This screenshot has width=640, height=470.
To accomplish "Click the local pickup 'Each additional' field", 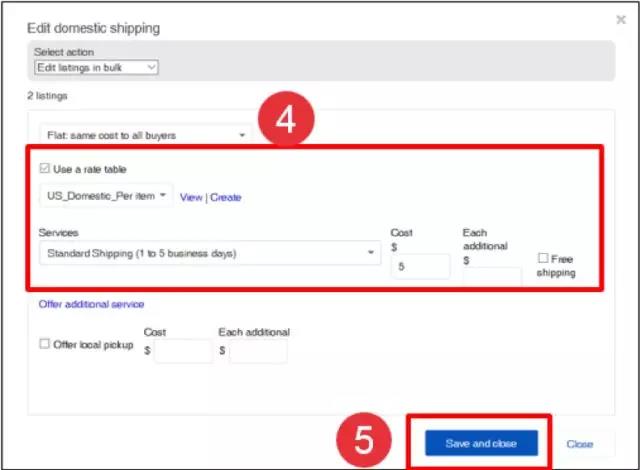I will tap(258, 351).
